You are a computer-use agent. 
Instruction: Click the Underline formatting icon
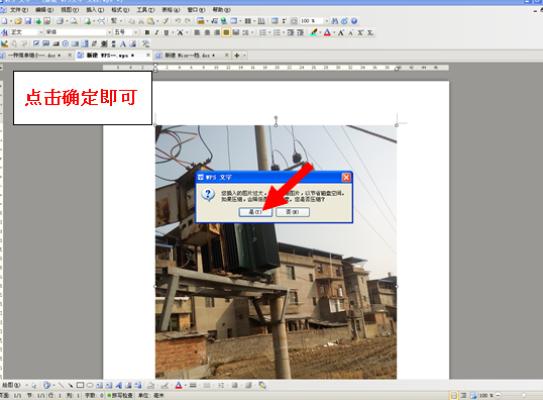tap(166, 33)
